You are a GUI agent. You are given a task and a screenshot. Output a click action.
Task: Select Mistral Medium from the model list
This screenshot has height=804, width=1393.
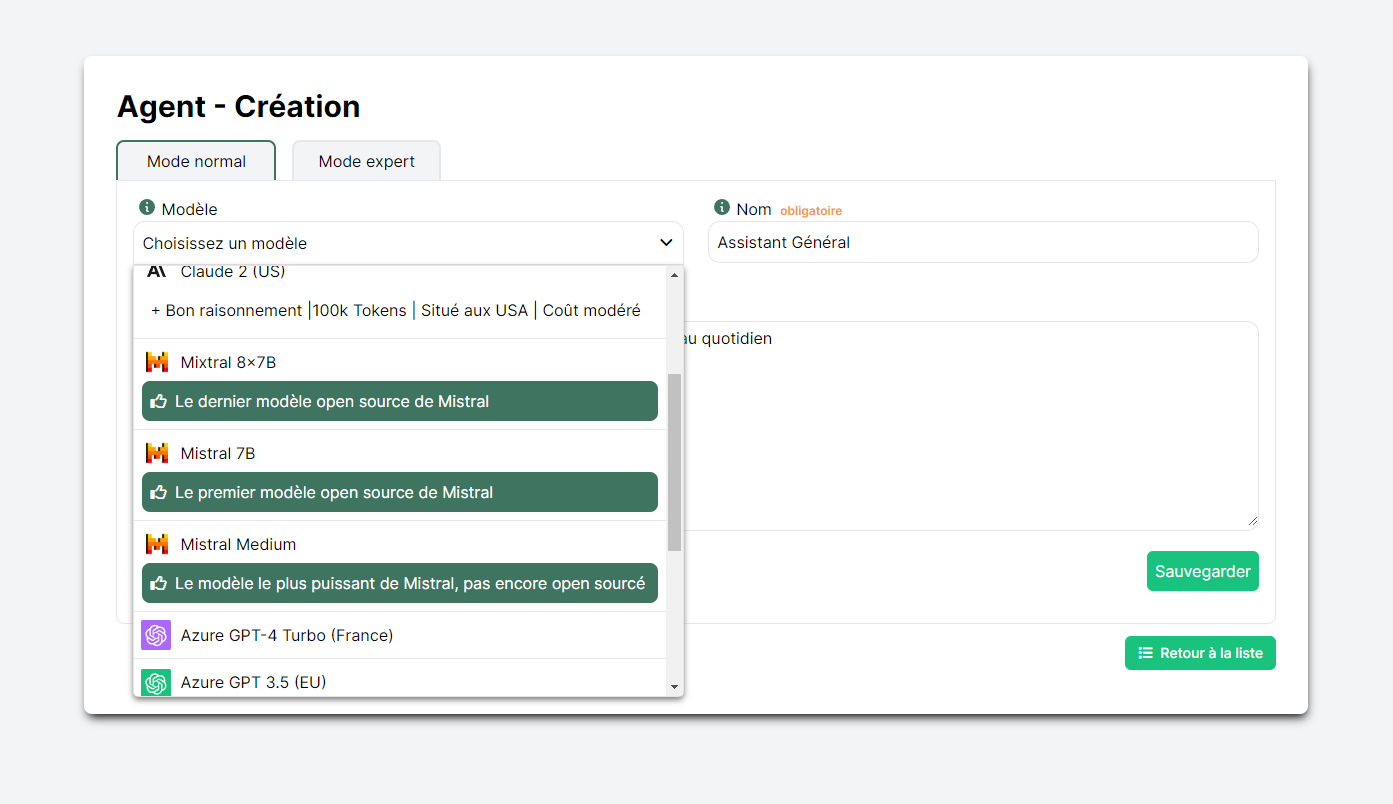[x=238, y=544]
